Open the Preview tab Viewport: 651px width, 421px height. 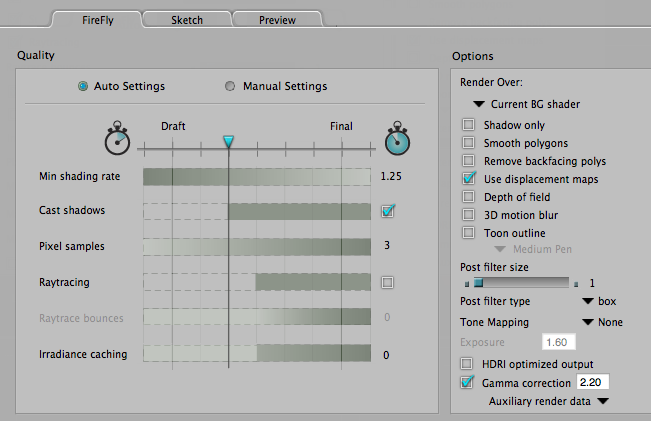[x=277, y=20]
